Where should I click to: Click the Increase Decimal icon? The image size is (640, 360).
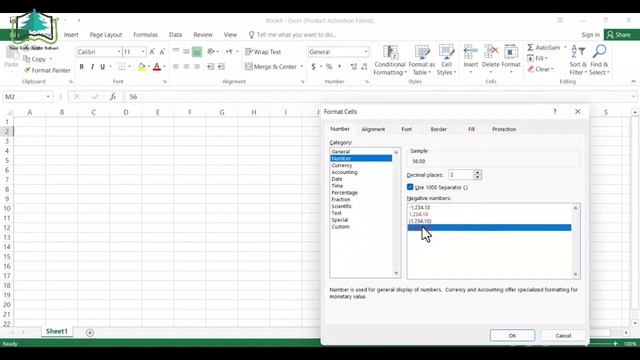tap(353, 67)
